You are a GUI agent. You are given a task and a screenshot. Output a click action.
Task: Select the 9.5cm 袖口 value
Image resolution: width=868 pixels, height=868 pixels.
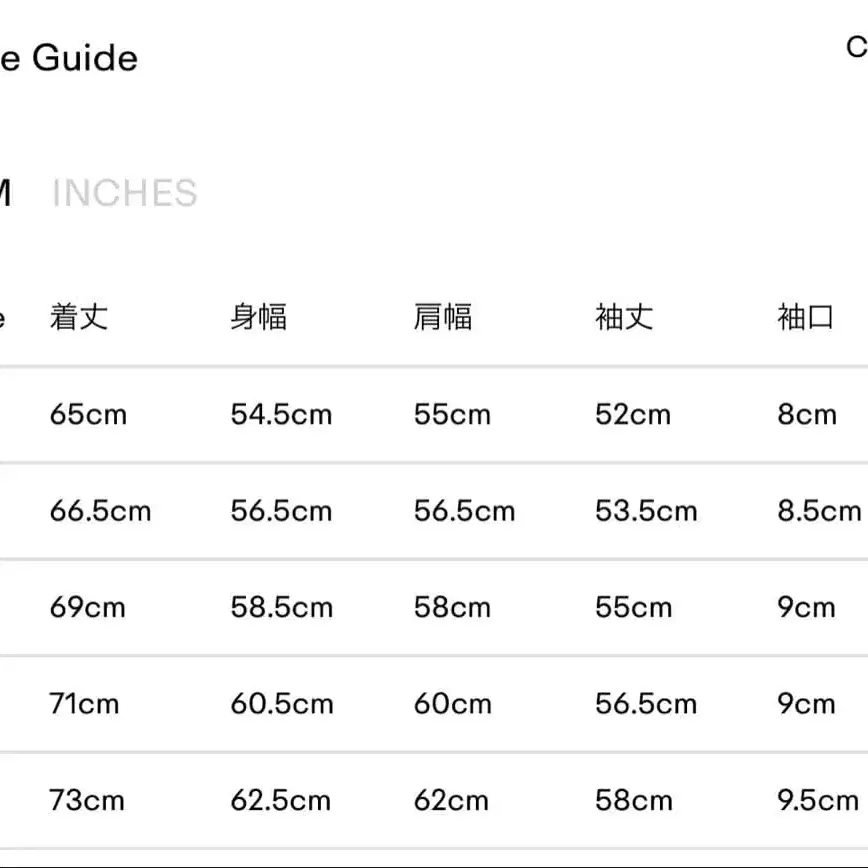click(818, 800)
